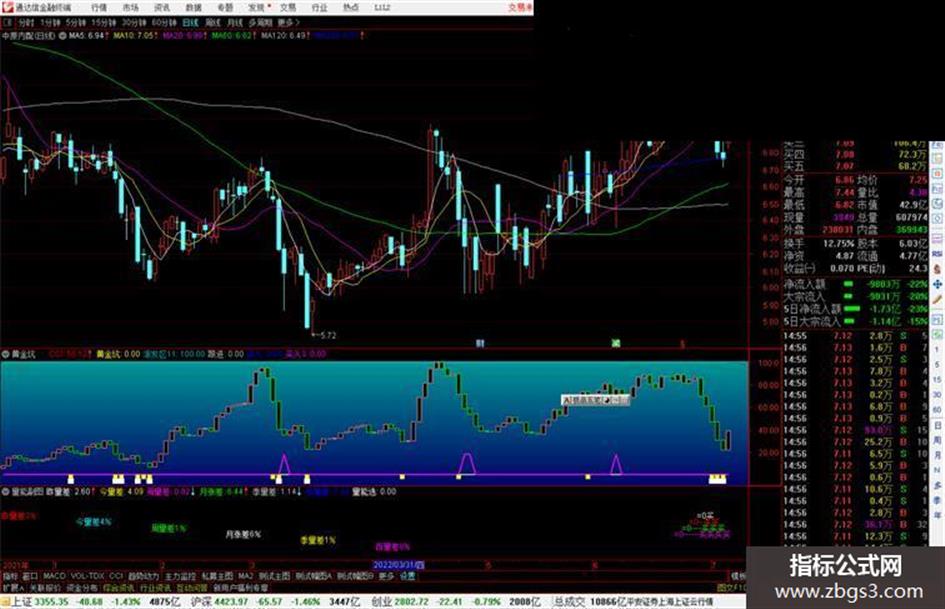Screen dimensions: 945x609
Task: Open the 互动问答 tab
Action: 192,587
